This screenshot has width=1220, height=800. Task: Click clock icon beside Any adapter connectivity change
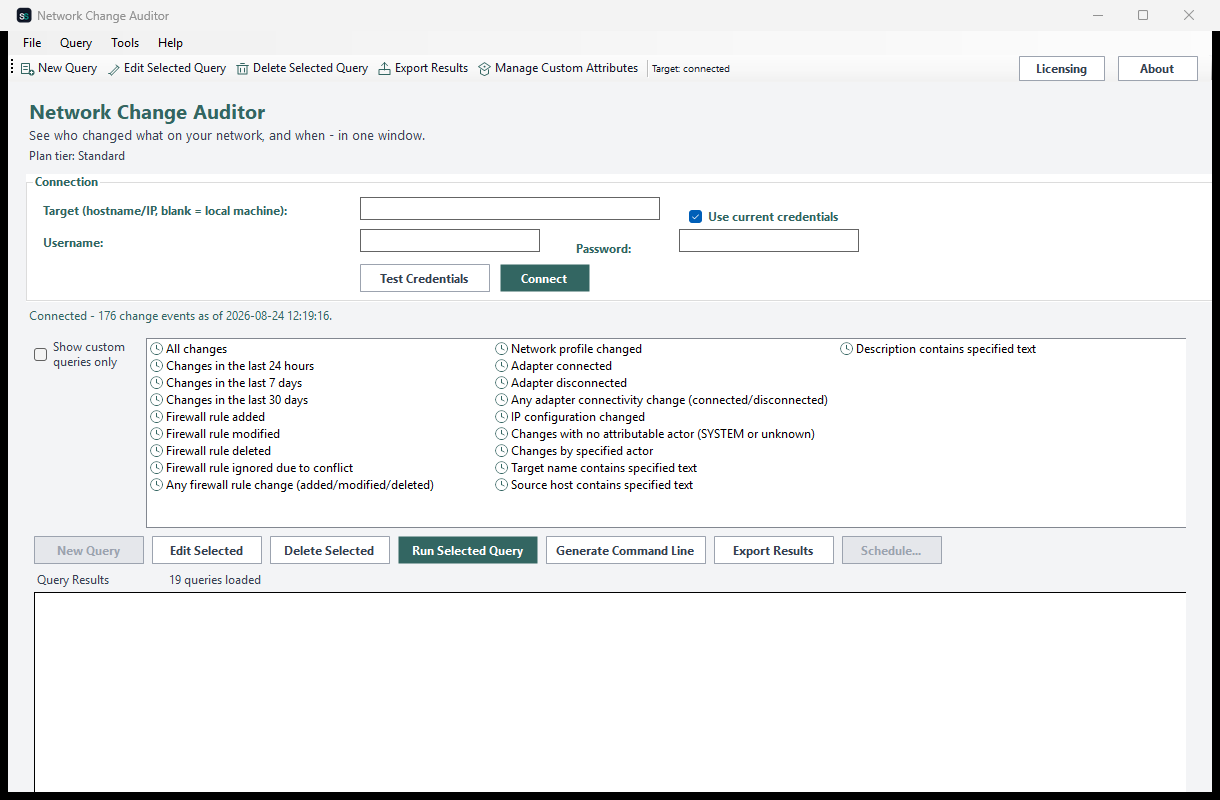(502, 400)
